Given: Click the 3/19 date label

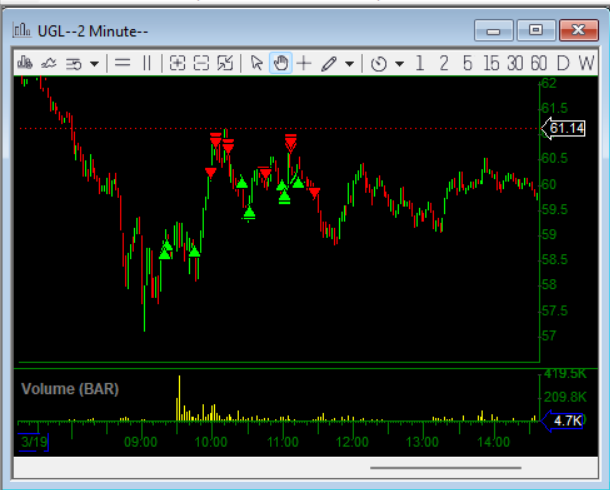Looking at the screenshot, I should (33, 442).
